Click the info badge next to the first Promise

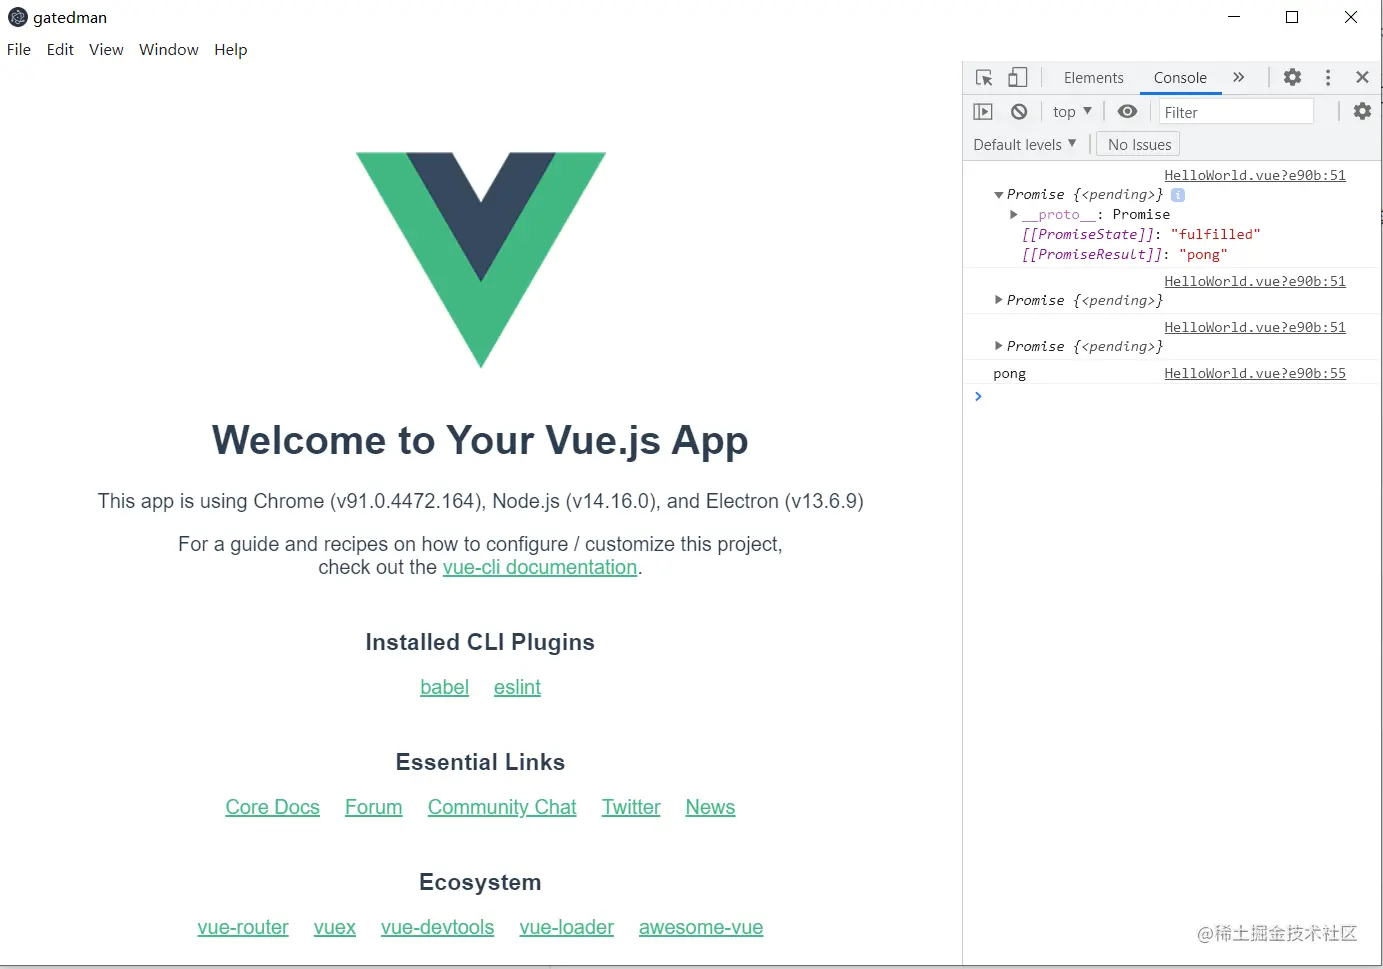pyautogui.click(x=1178, y=195)
